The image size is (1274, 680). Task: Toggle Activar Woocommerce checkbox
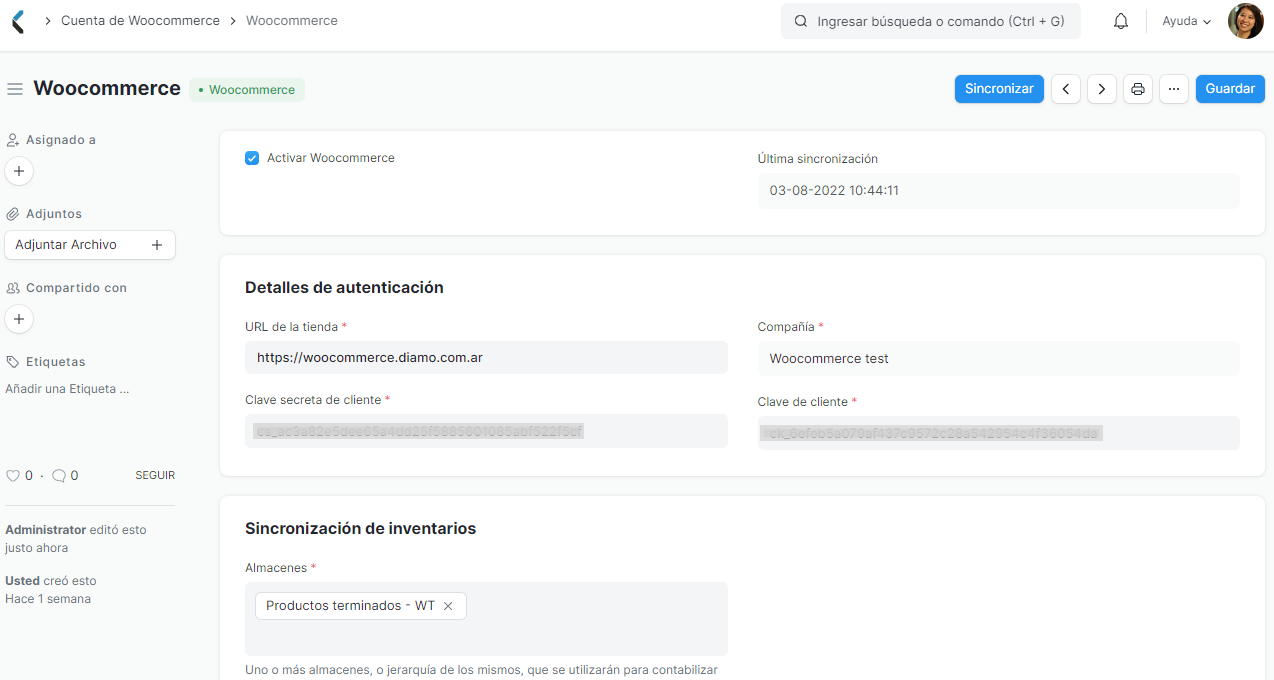[252, 158]
